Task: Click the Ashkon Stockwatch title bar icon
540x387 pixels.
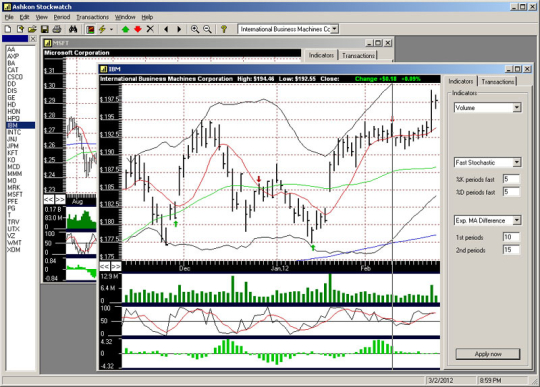Action: tap(7, 7)
